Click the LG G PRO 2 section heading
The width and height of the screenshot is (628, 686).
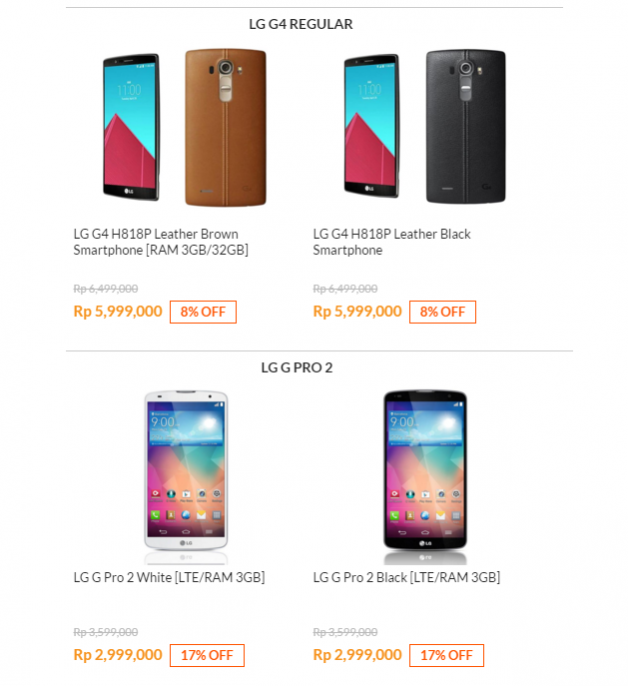tap(297, 368)
